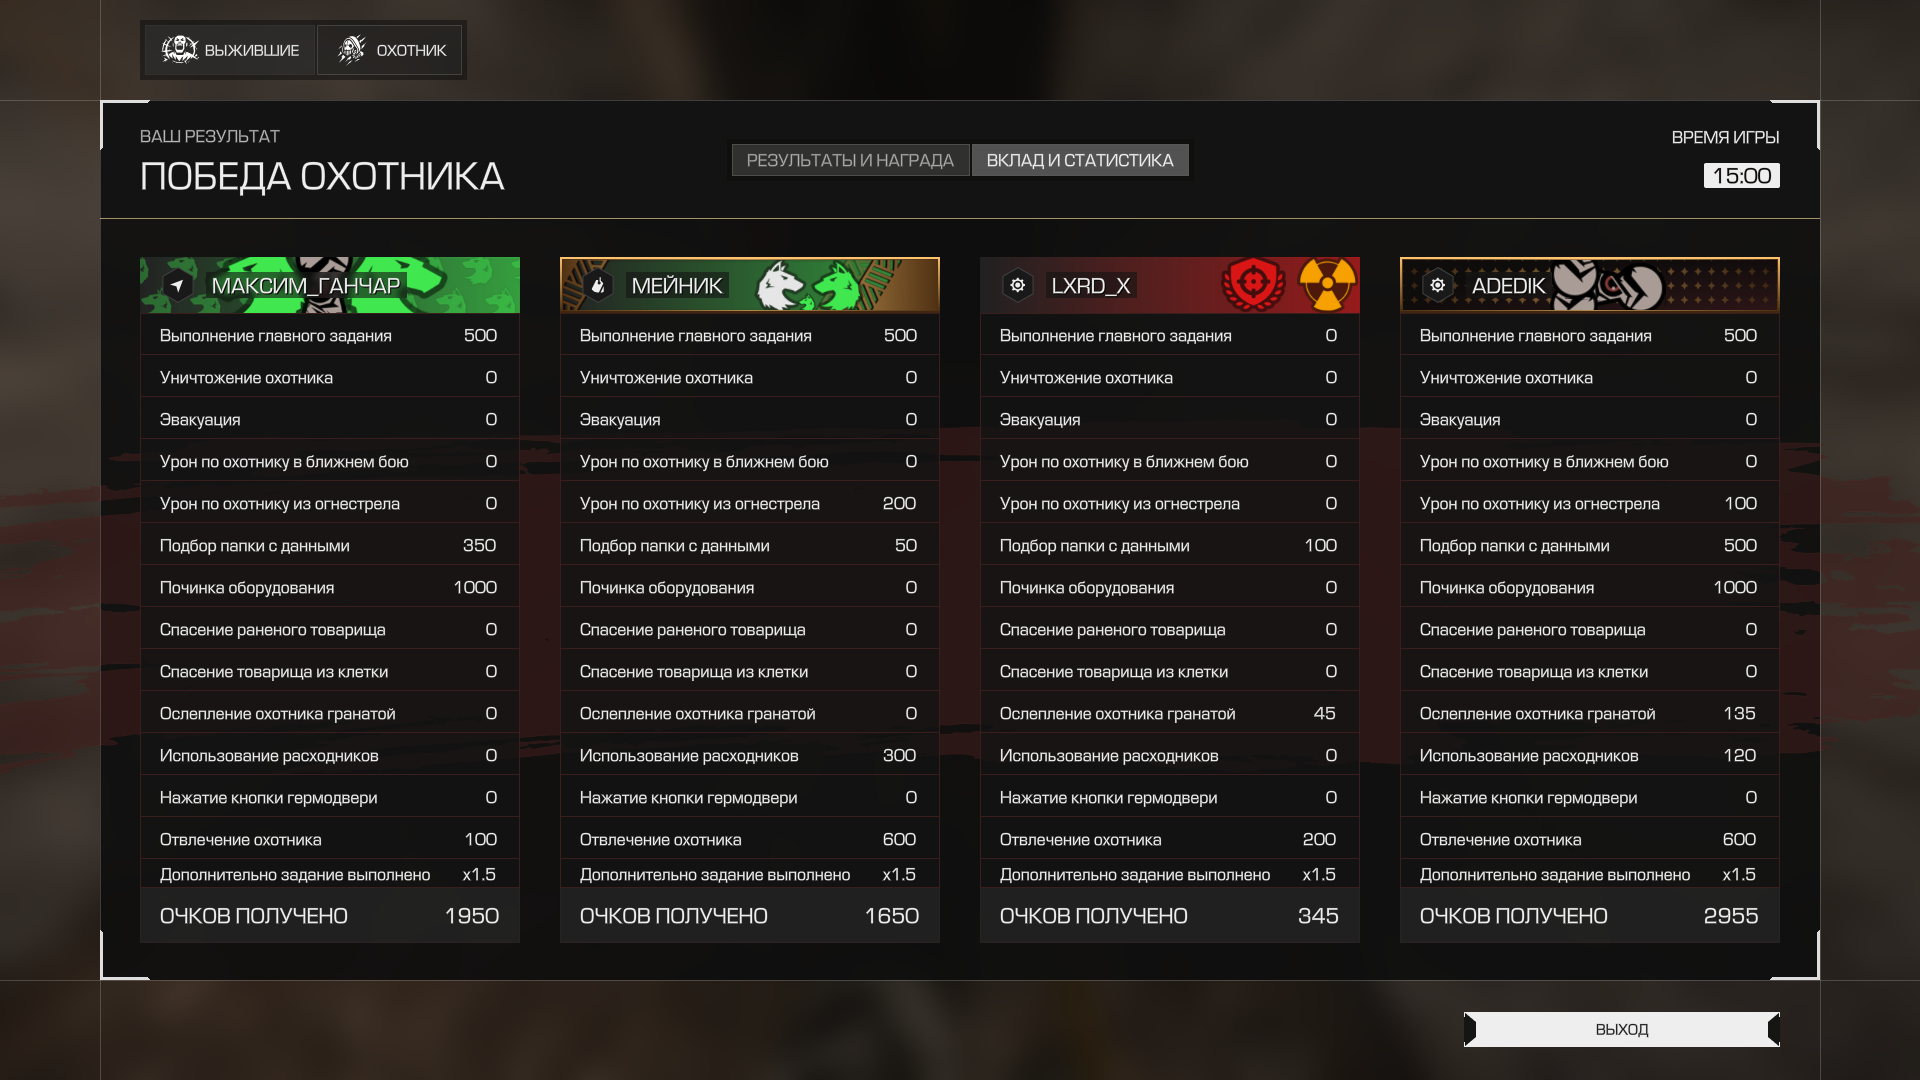Open the Выжившие team view

pos(231,50)
